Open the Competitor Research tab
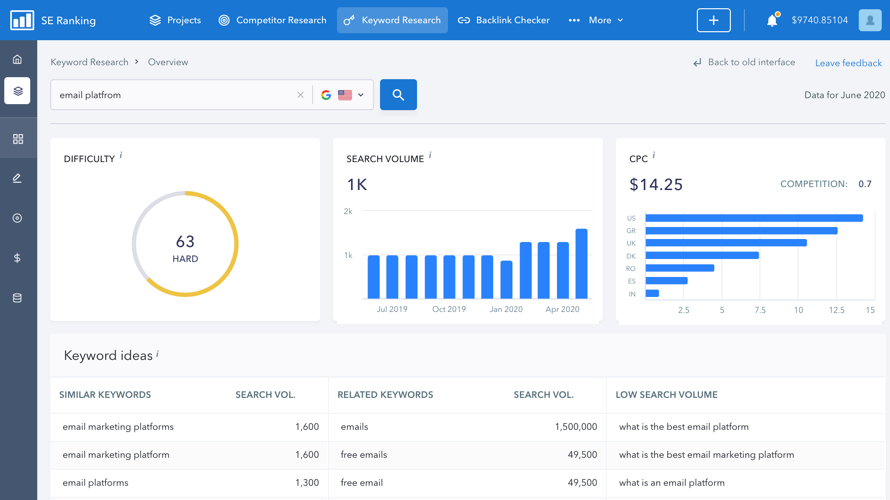890x500 pixels. pyautogui.click(x=272, y=20)
